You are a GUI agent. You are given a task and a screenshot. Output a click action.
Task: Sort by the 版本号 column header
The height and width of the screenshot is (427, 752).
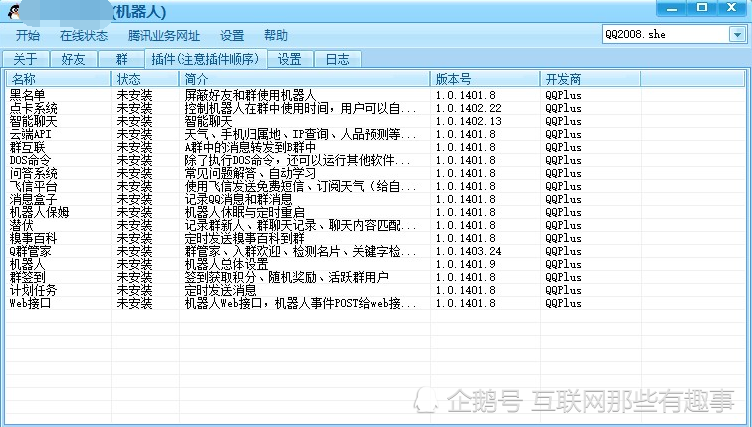tap(485, 79)
